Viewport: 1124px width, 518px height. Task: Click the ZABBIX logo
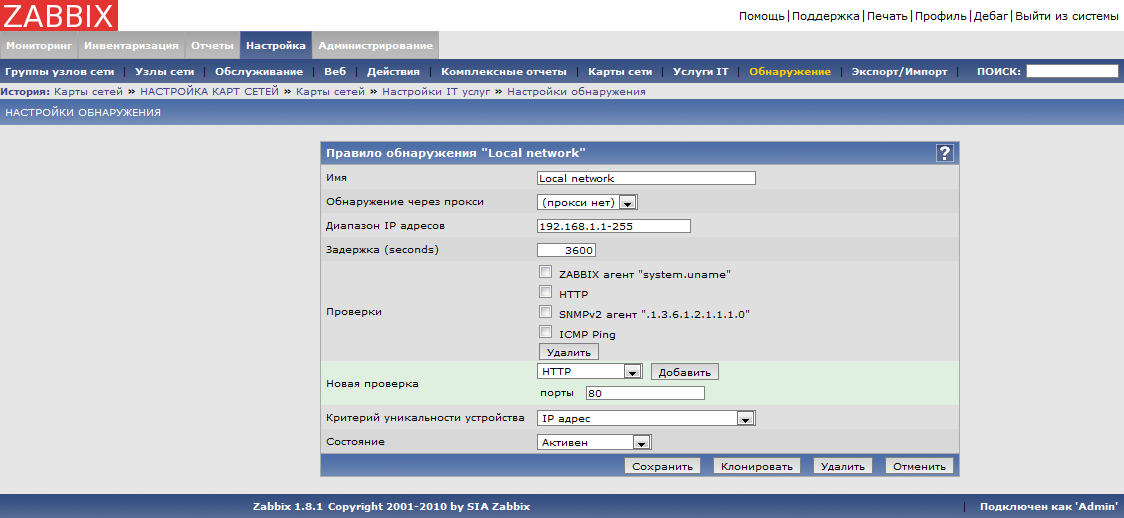pos(59,15)
